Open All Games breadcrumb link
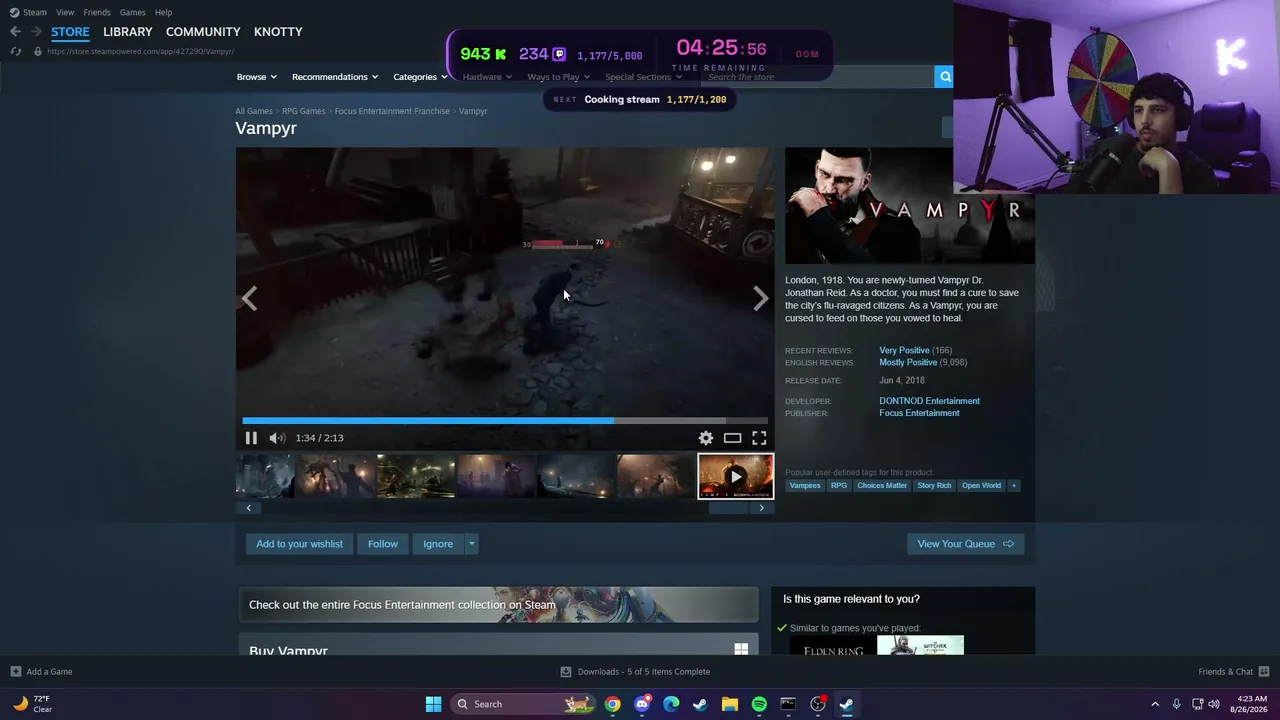The image size is (1280, 720). point(254,111)
